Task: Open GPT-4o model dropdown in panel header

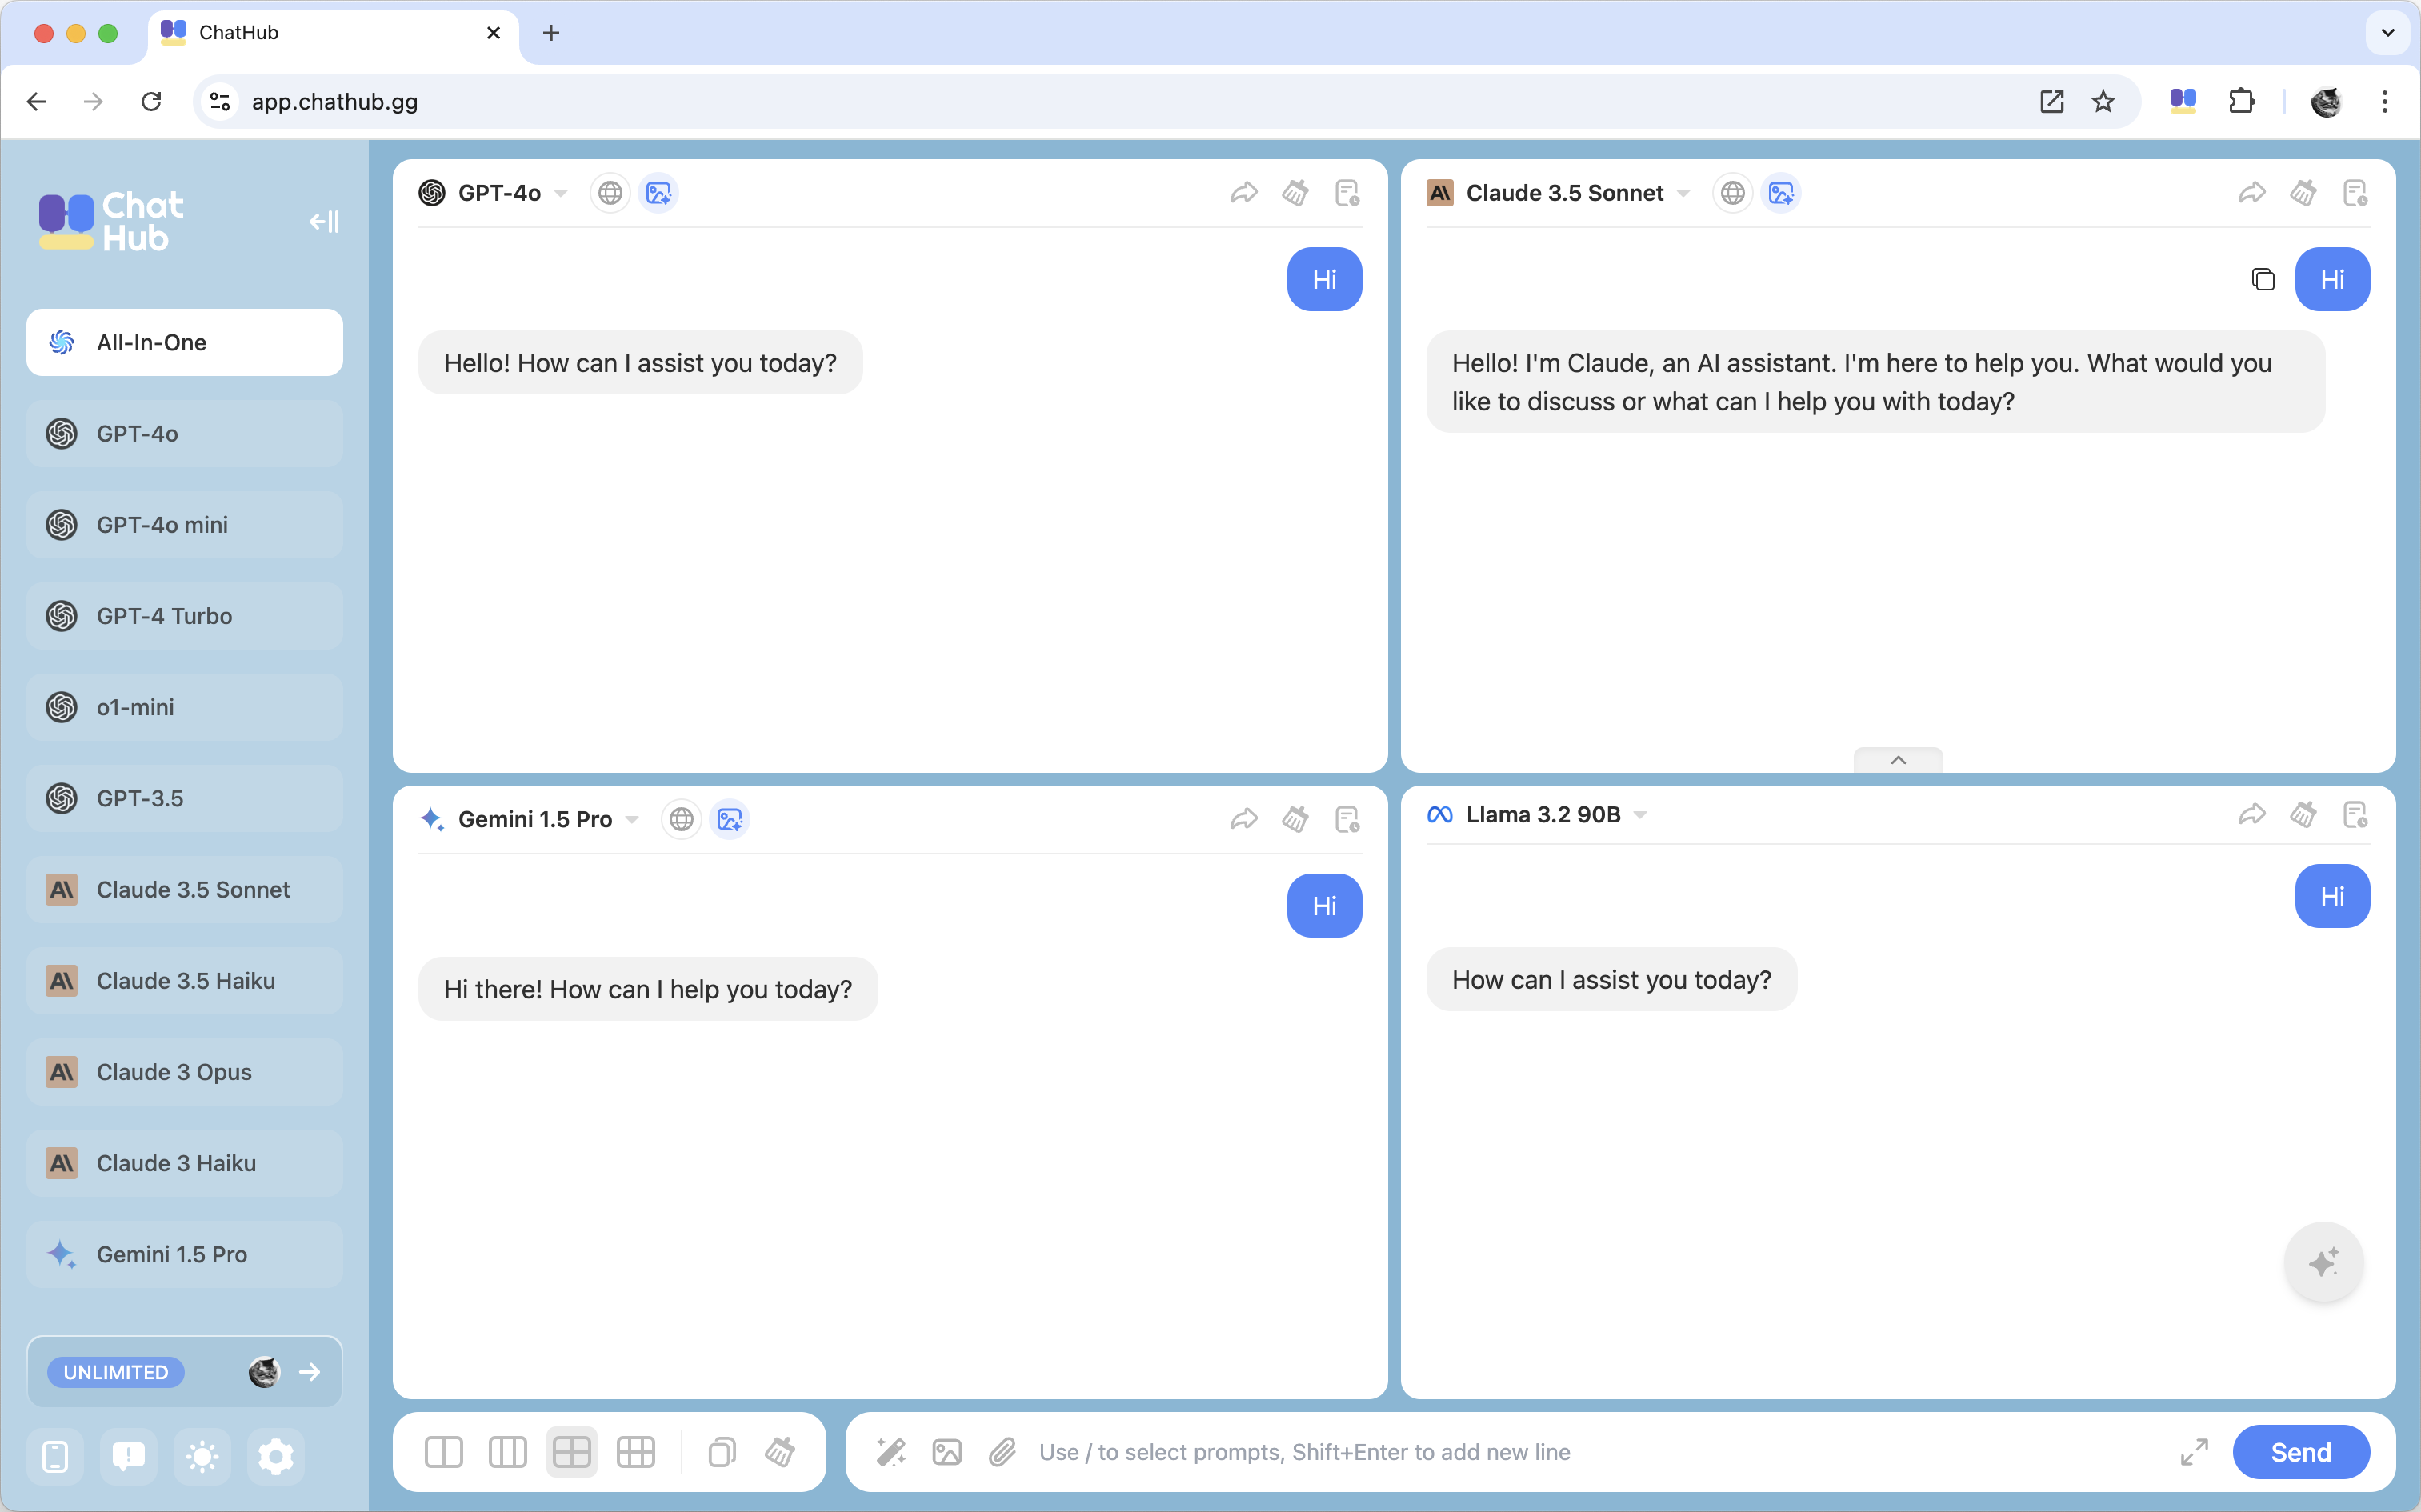Action: point(561,193)
